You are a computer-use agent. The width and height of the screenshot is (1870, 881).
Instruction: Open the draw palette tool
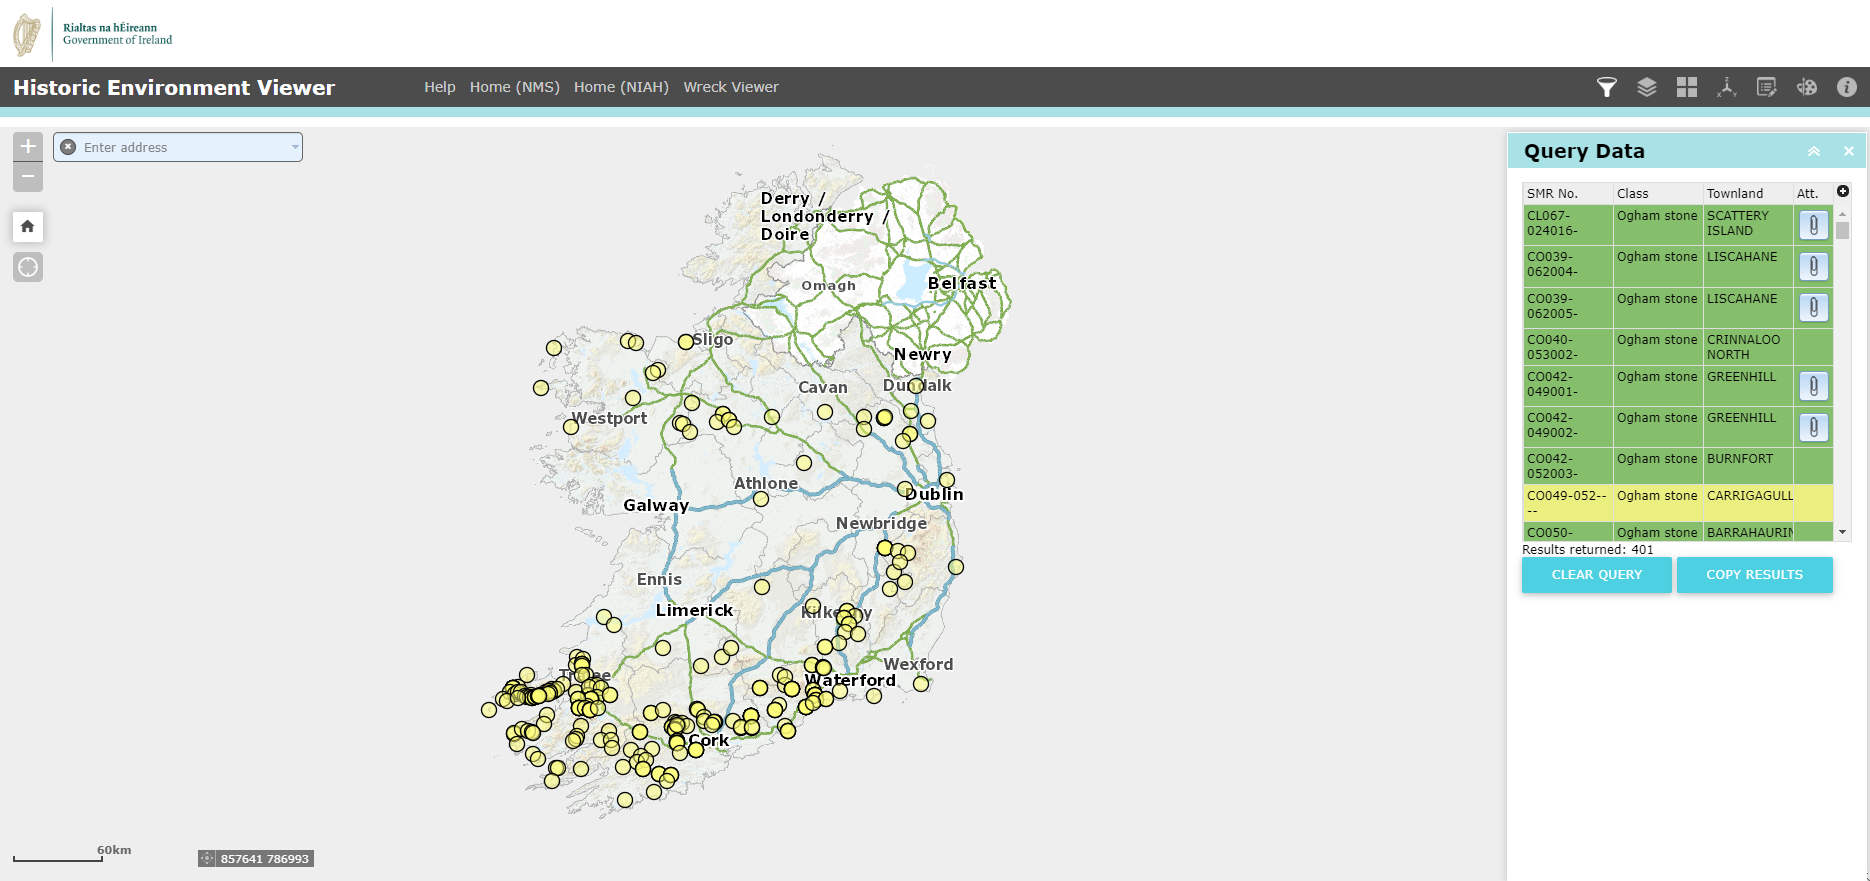click(x=1806, y=87)
